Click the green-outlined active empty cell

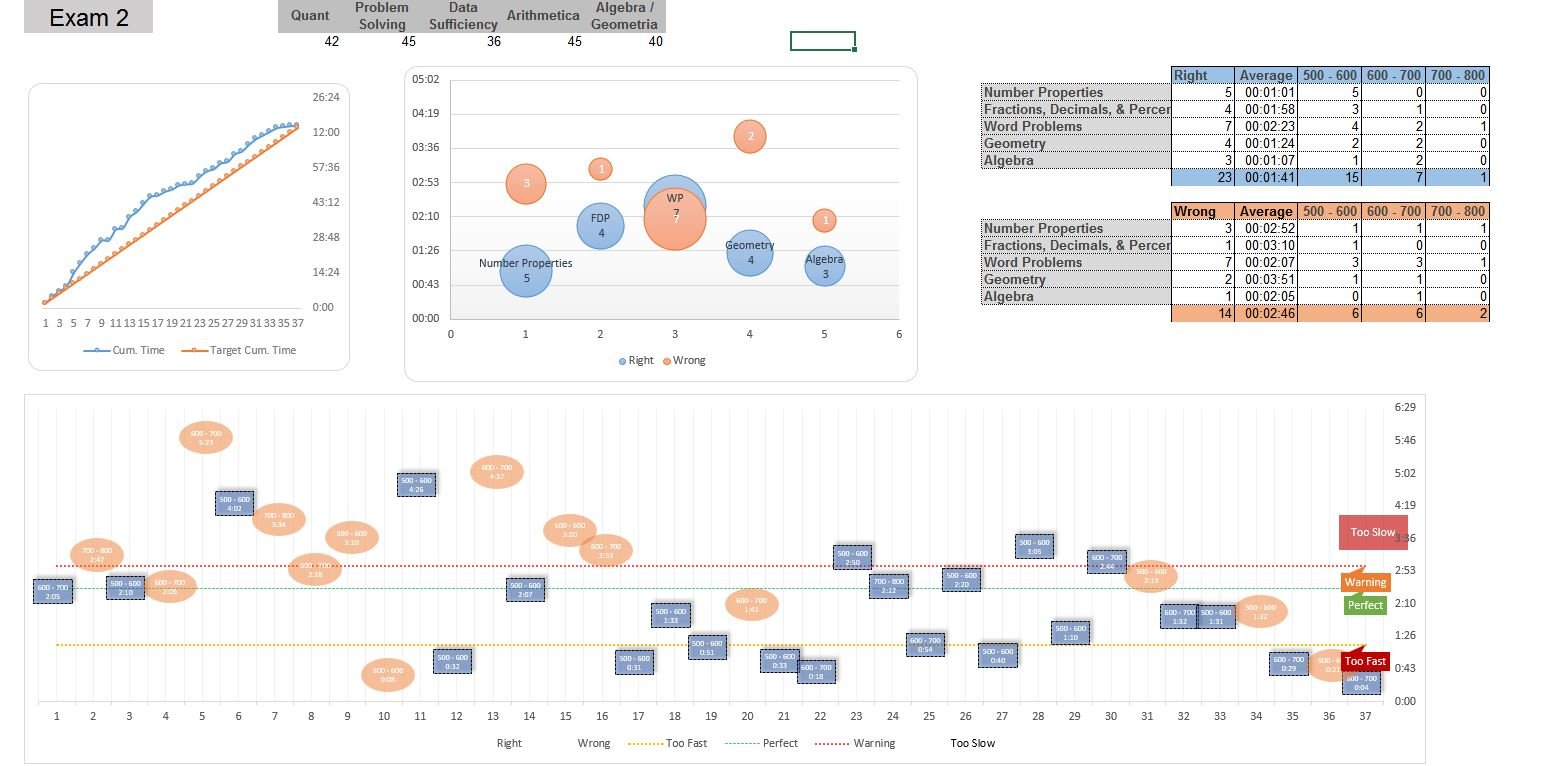tap(822, 41)
